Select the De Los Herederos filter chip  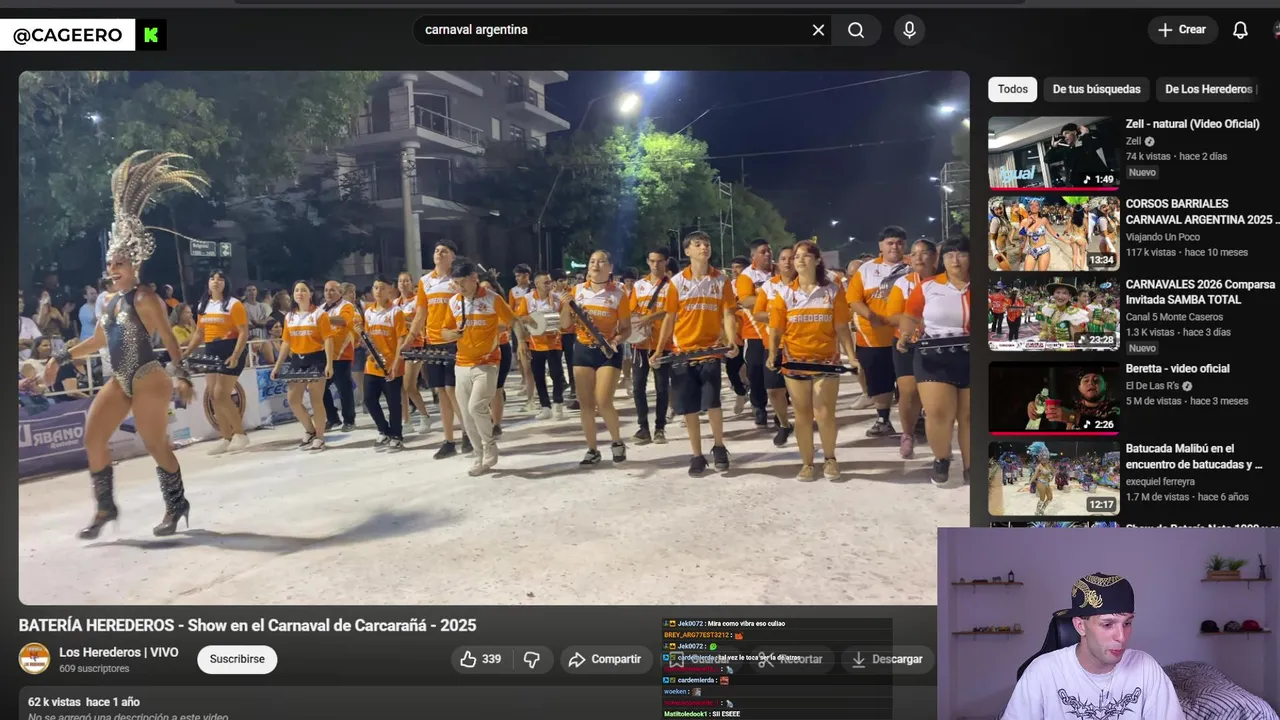(1208, 89)
